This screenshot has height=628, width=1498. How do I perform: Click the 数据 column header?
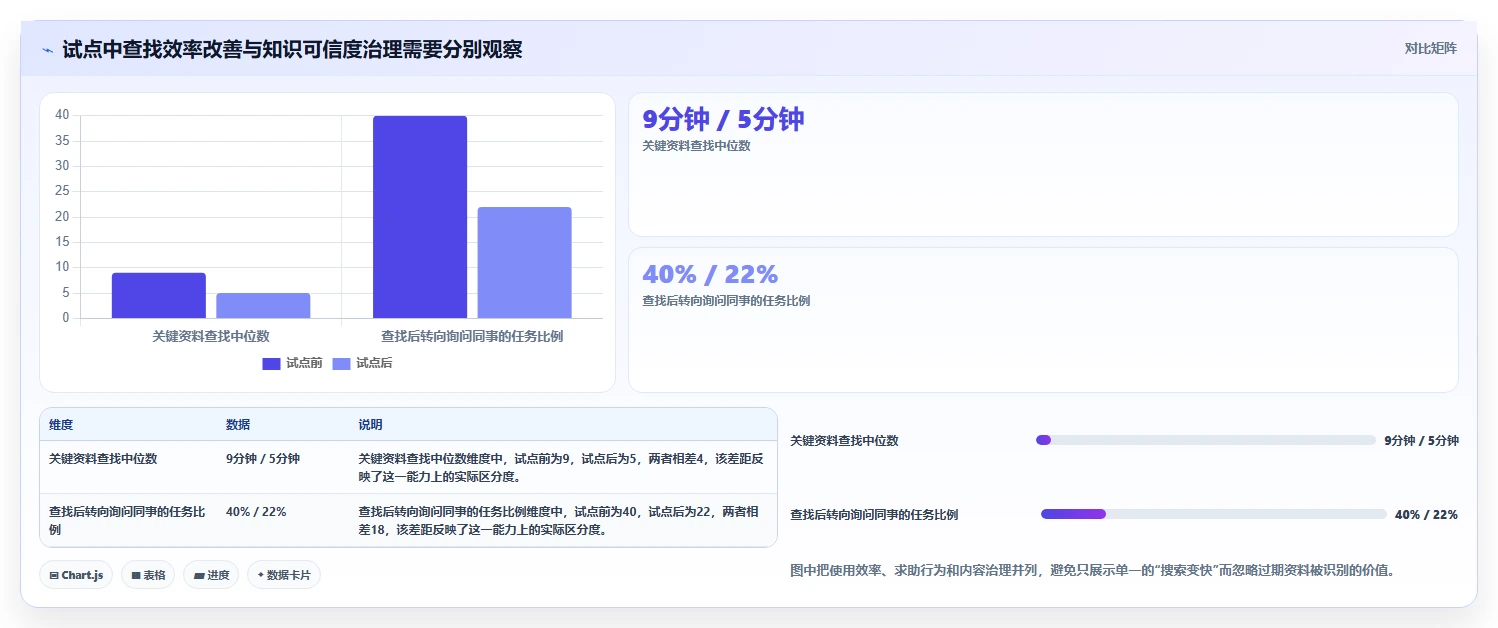238,425
